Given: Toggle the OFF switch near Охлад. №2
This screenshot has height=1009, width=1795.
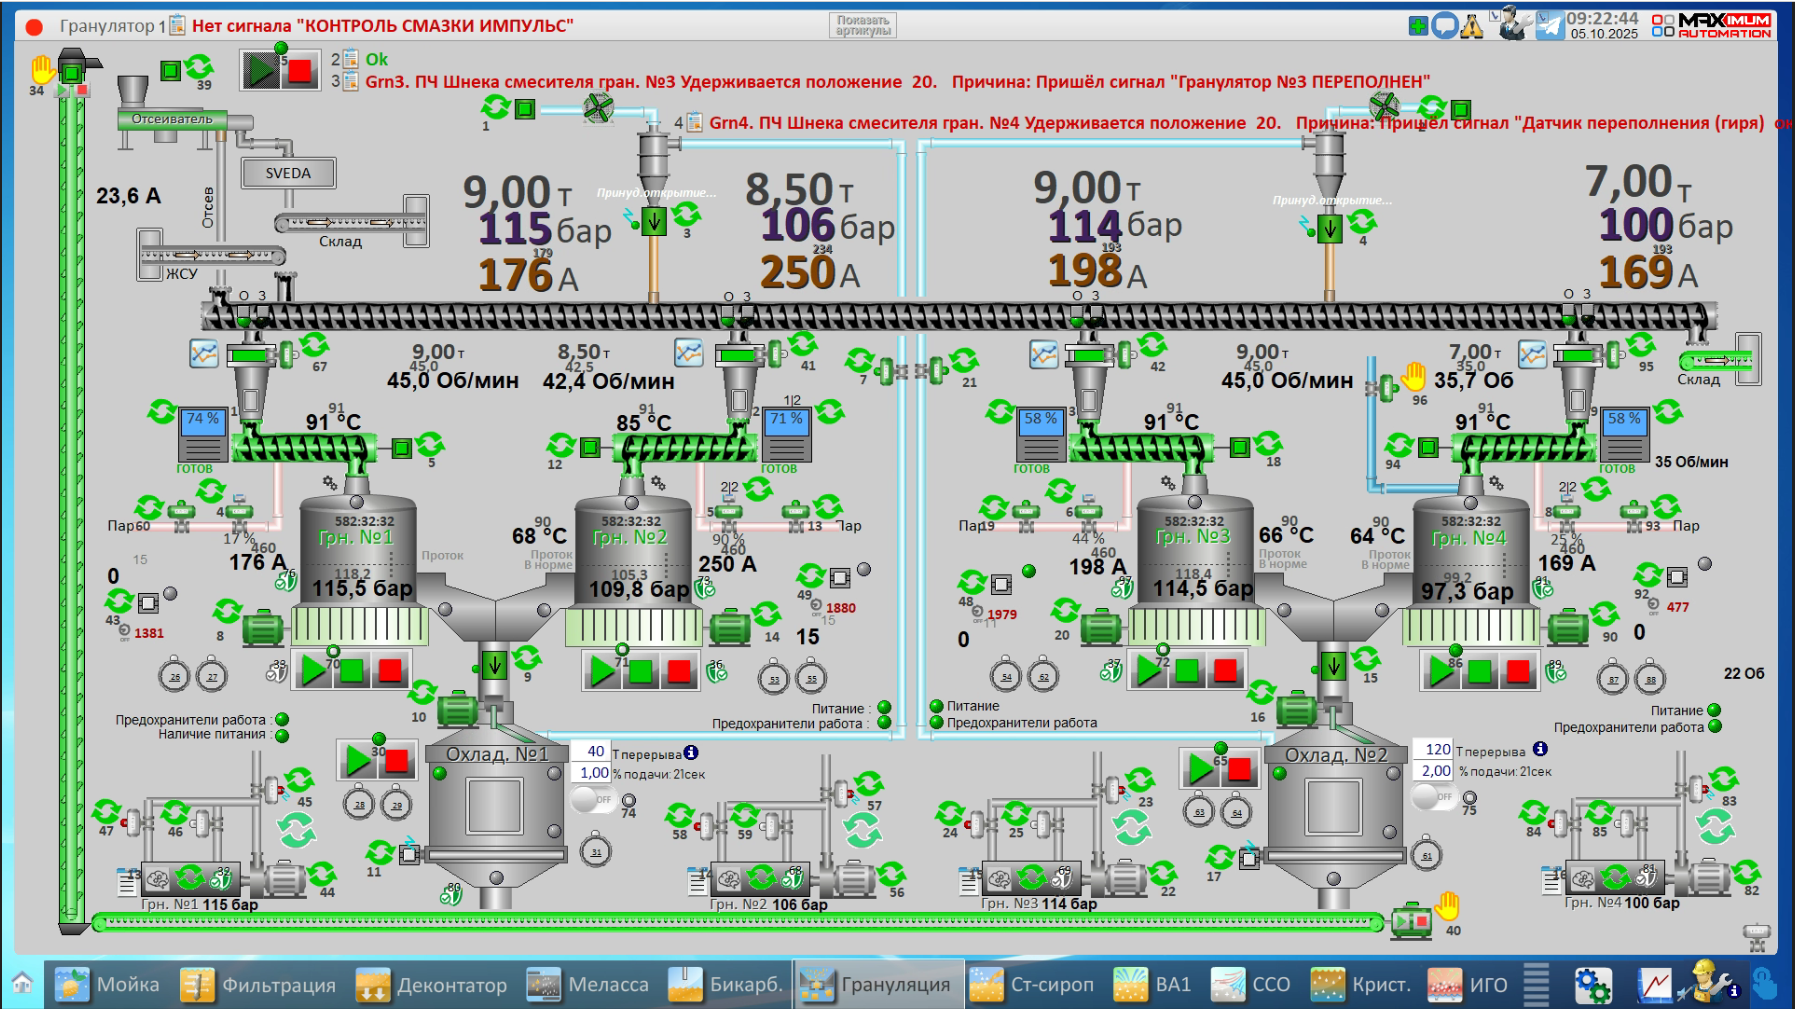Looking at the screenshot, I should 1432,797.
